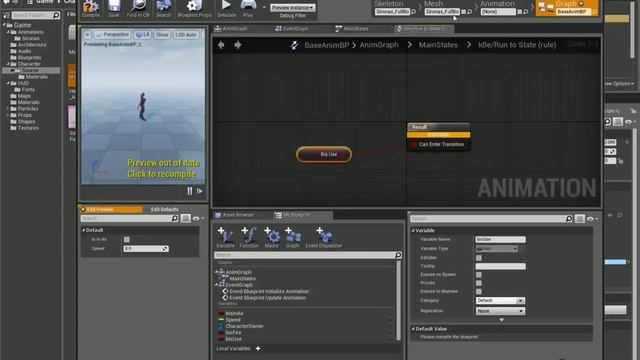Toggle property matrix in variable Details panel
This screenshot has width=640, height=360.
coord(580,219)
